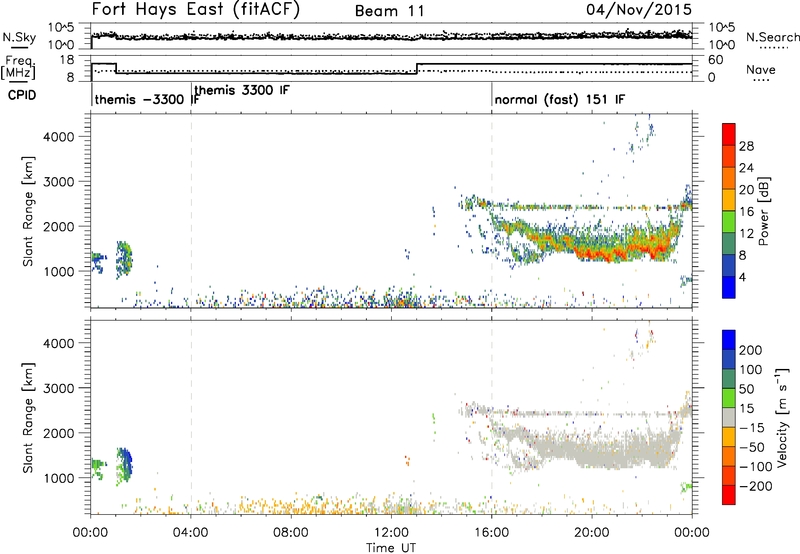The height and width of the screenshot is (554, 800).
Task: Click the date '04/Nov/2015'
Action: 639,9
